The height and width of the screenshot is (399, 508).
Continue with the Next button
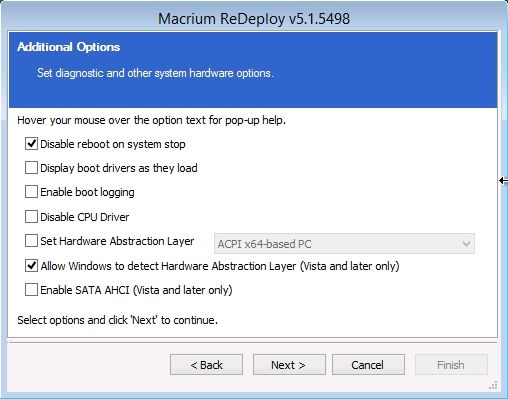[289, 365]
